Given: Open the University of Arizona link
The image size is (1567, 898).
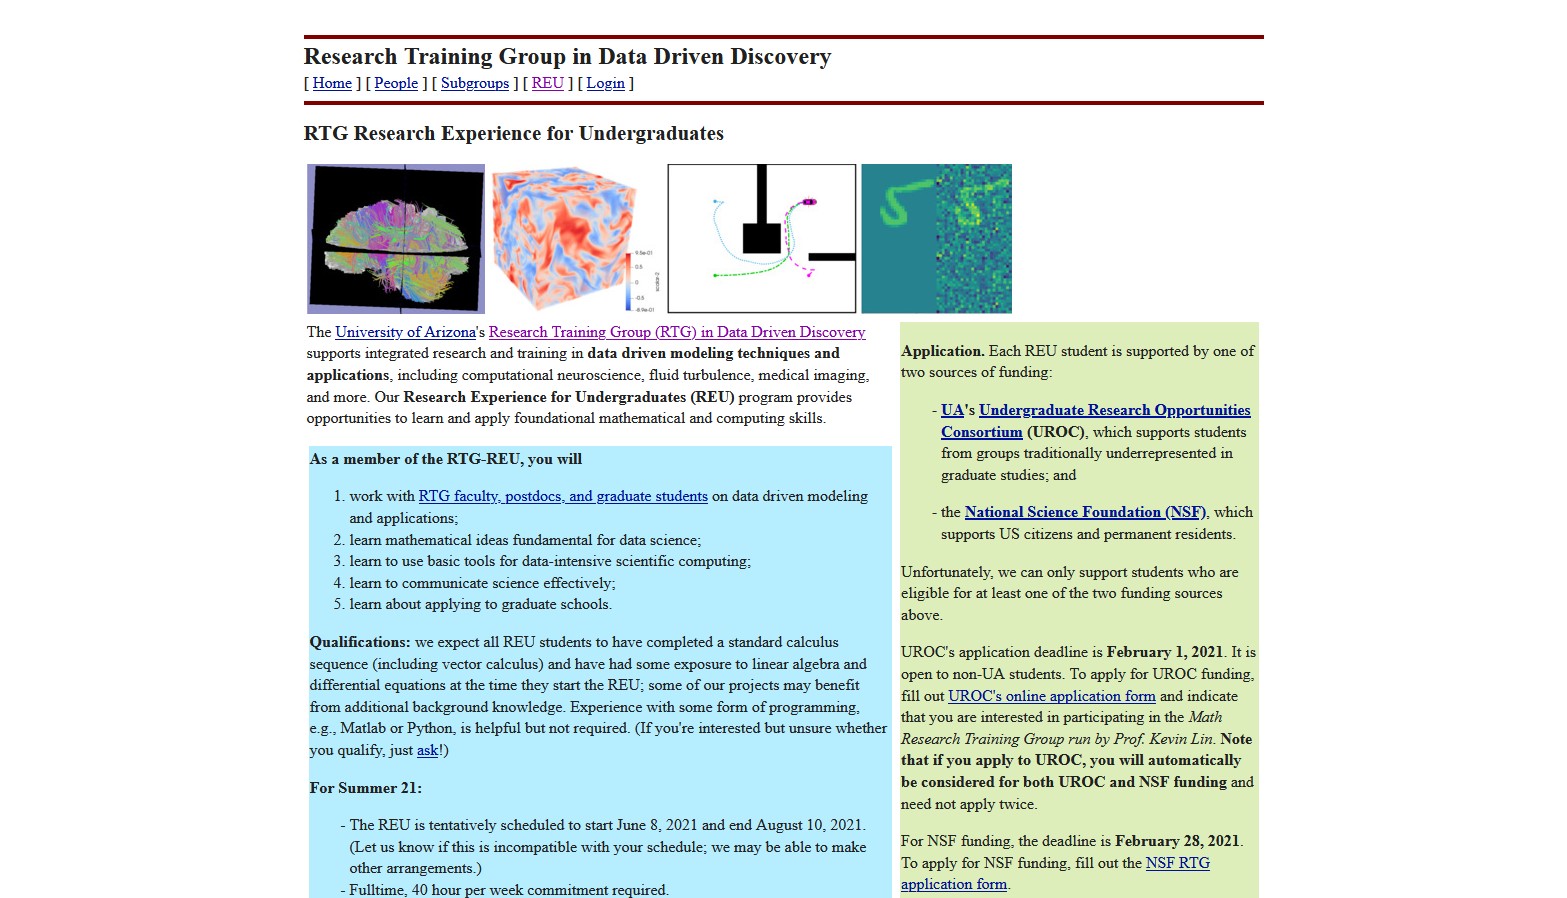Looking at the screenshot, I should click(x=405, y=332).
